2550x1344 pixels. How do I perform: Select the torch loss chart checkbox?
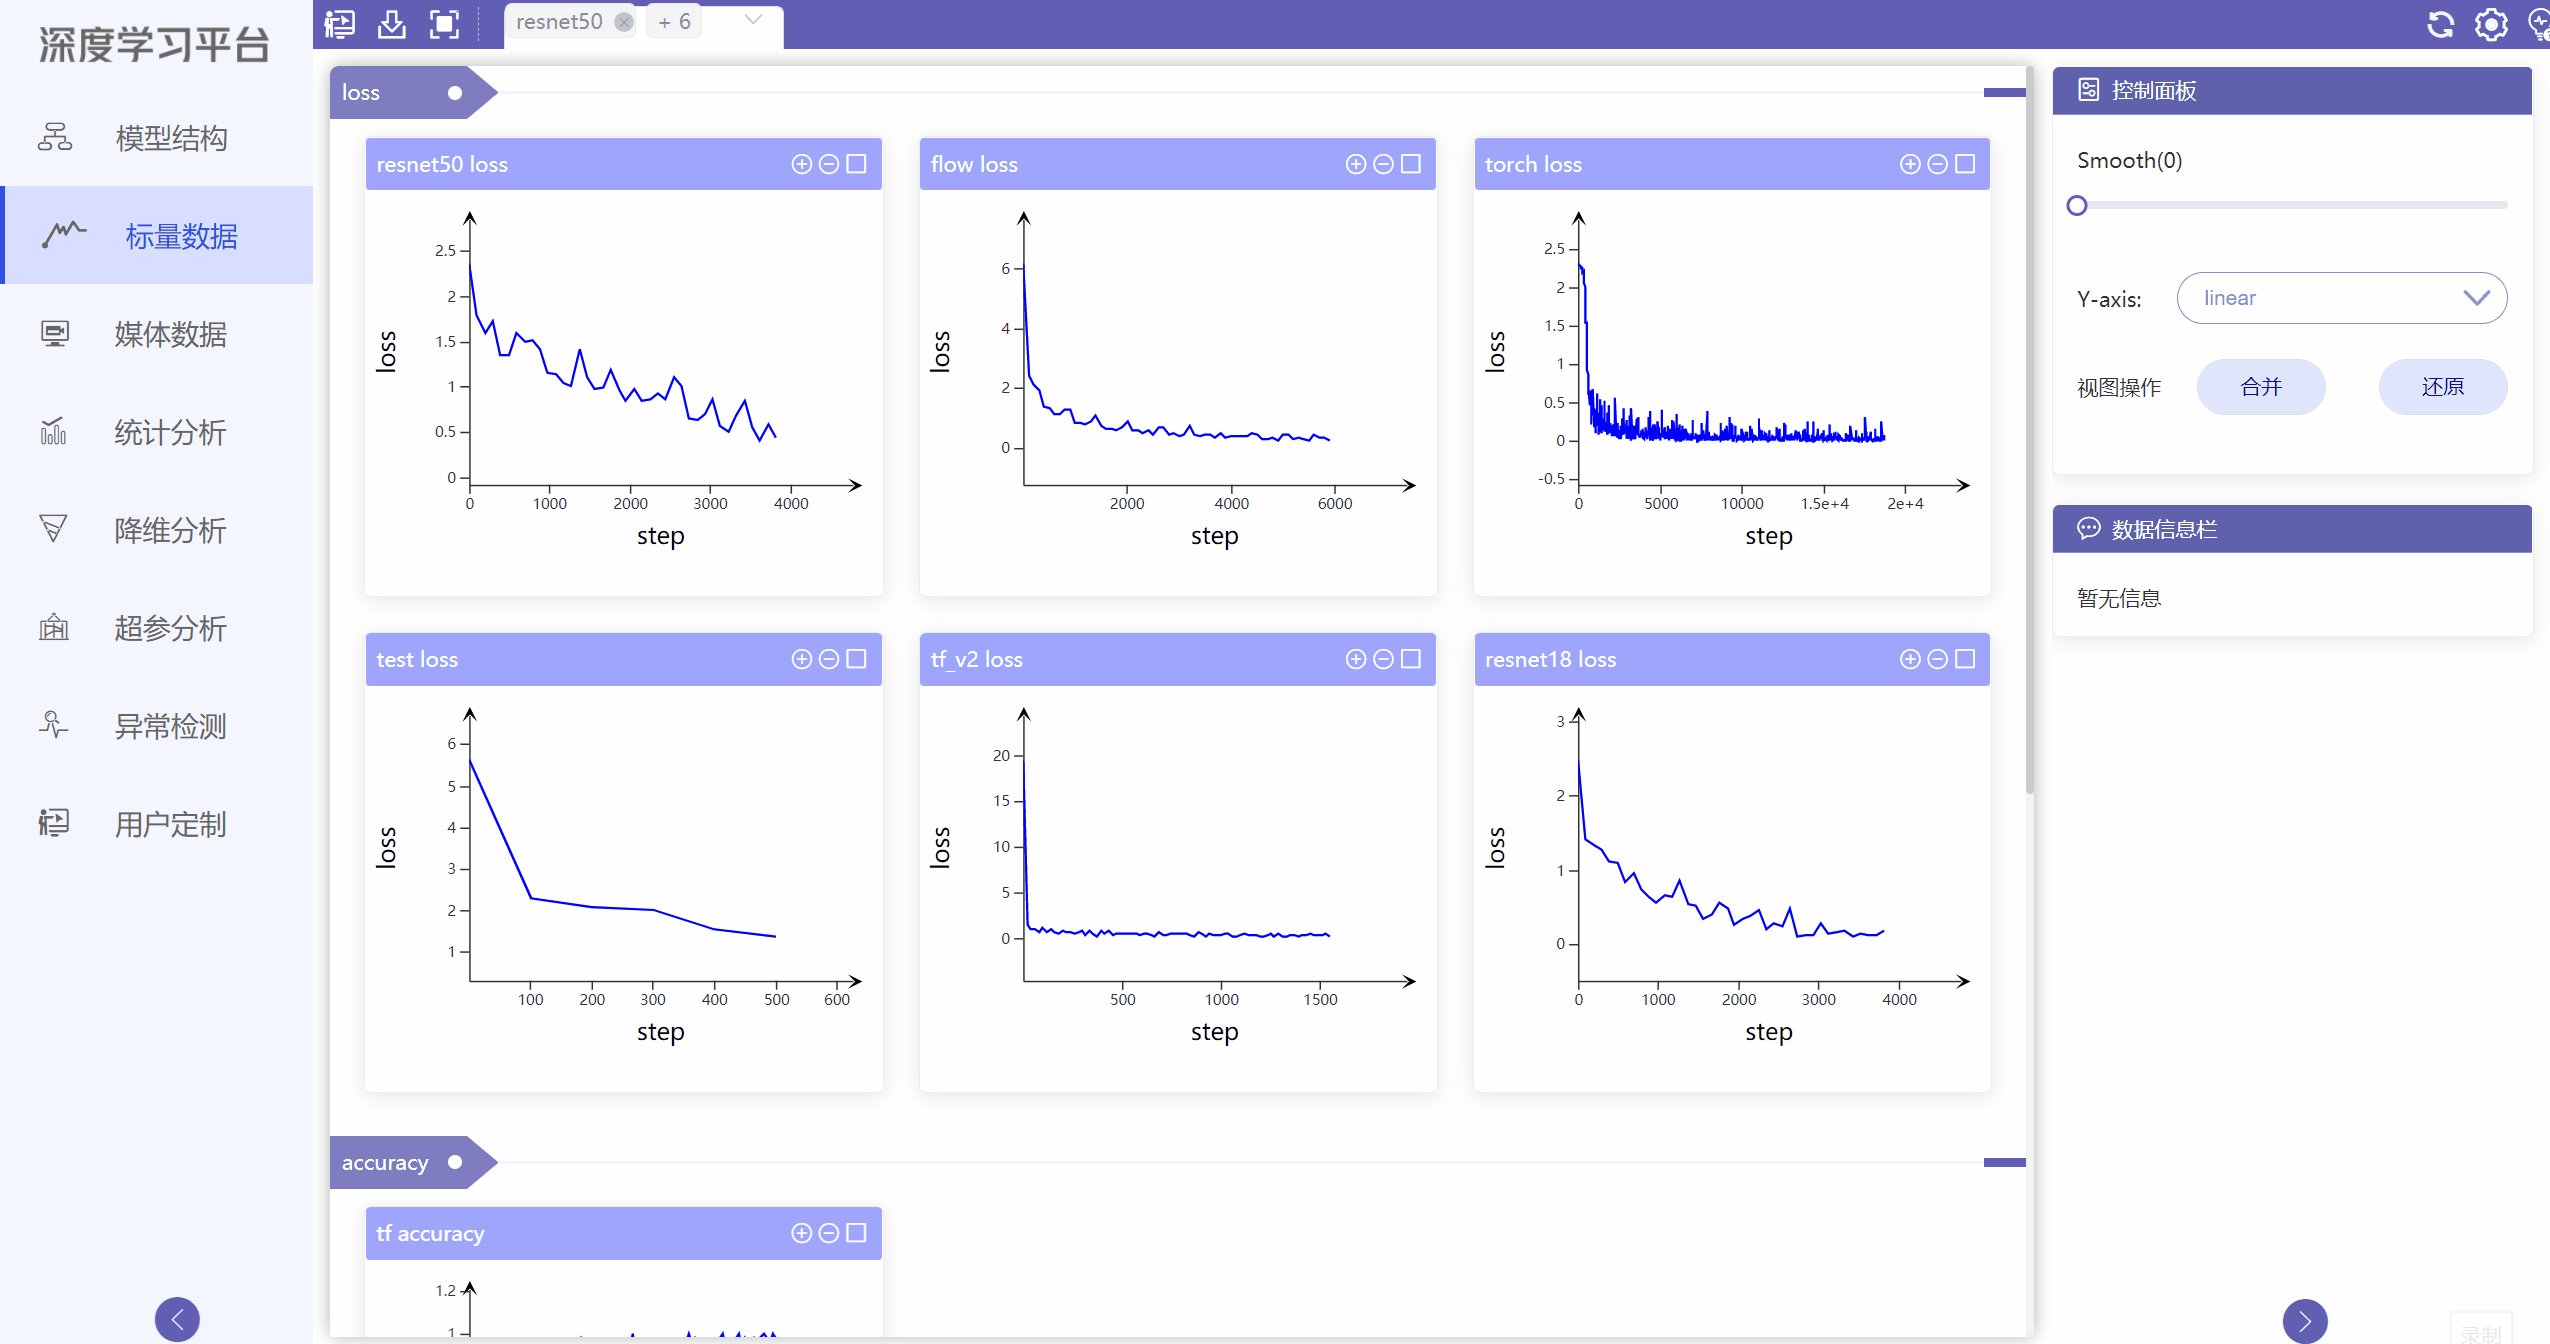coord(1965,164)
